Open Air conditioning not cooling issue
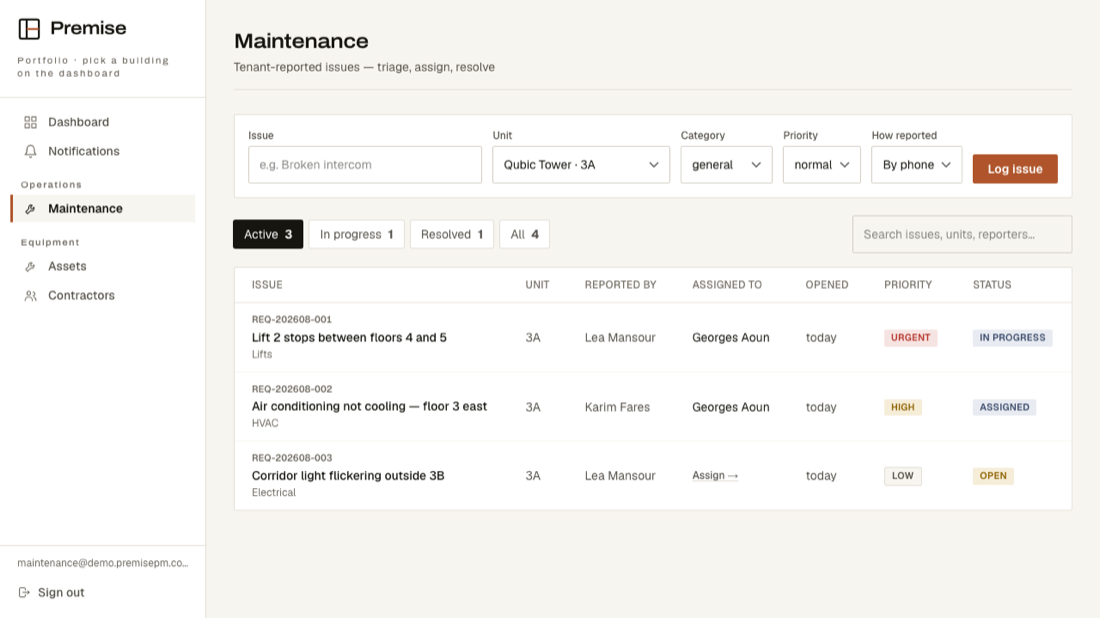 tap(369, 406)
